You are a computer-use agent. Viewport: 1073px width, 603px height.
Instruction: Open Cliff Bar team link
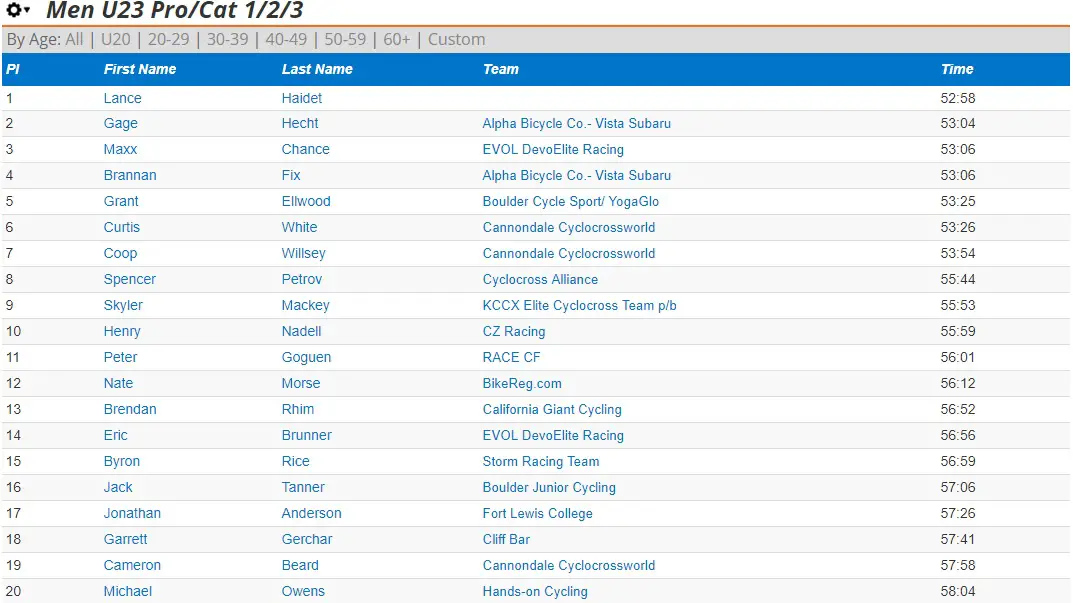pyautogui.click(x=506, y=540)
